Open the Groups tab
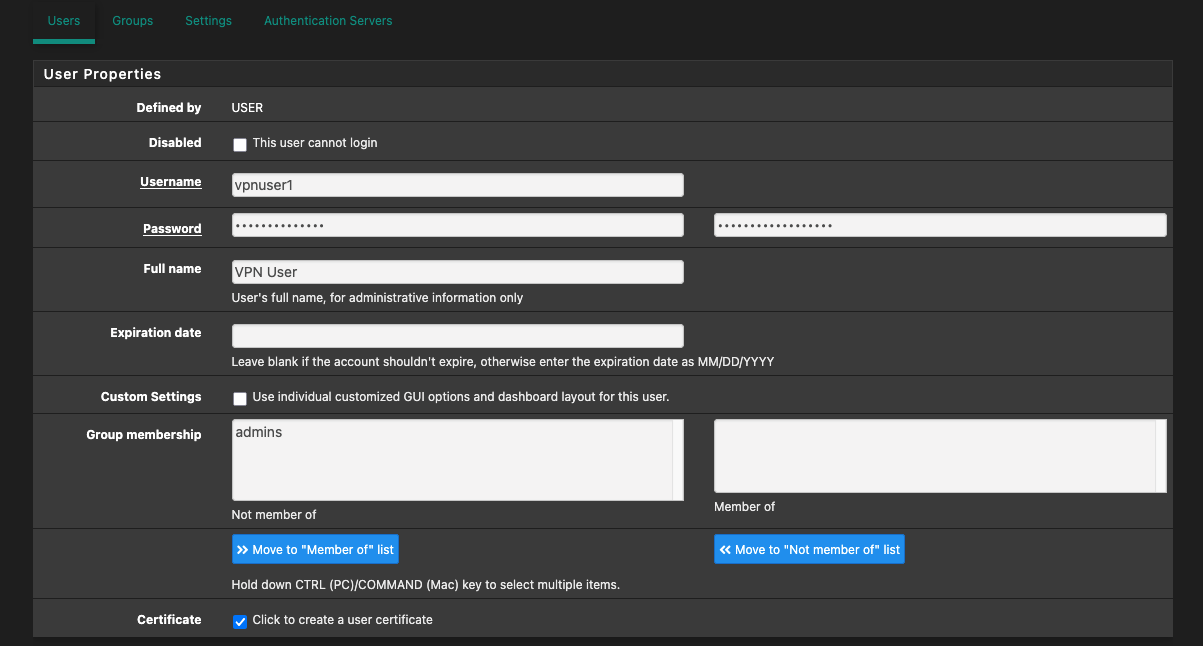 click(x=133, y=21)
